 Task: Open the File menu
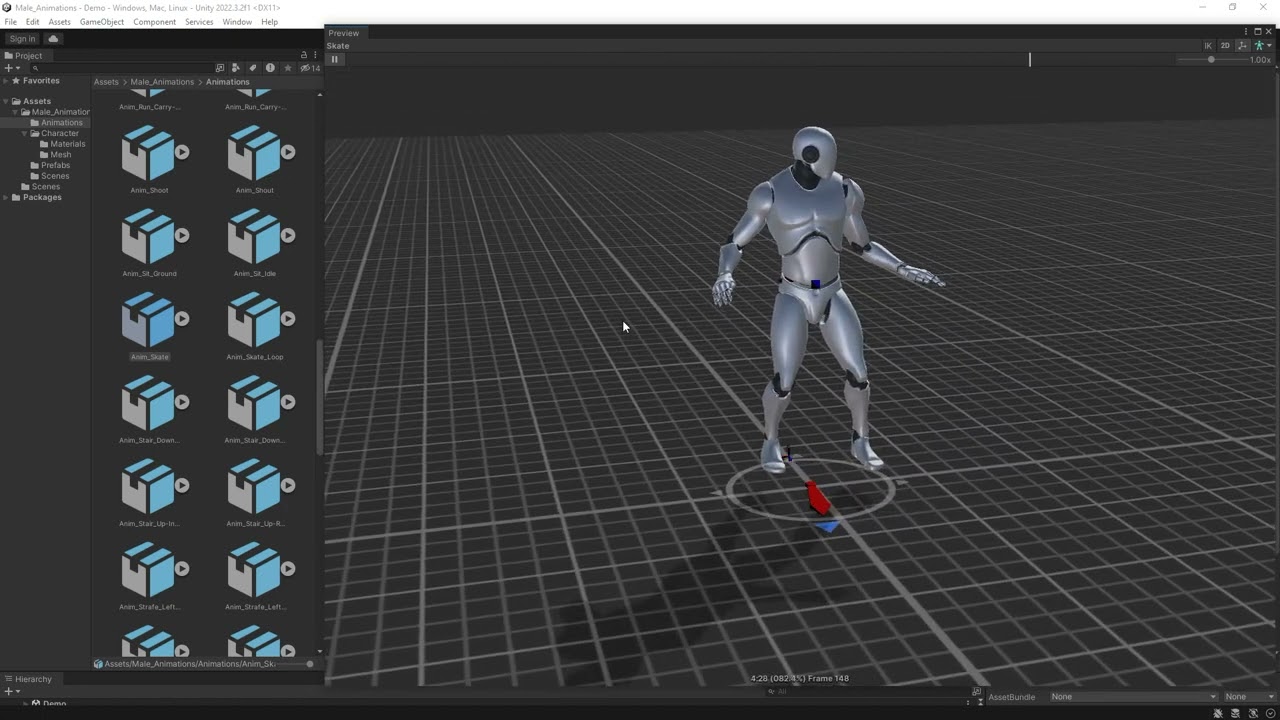tap(10, 21)
